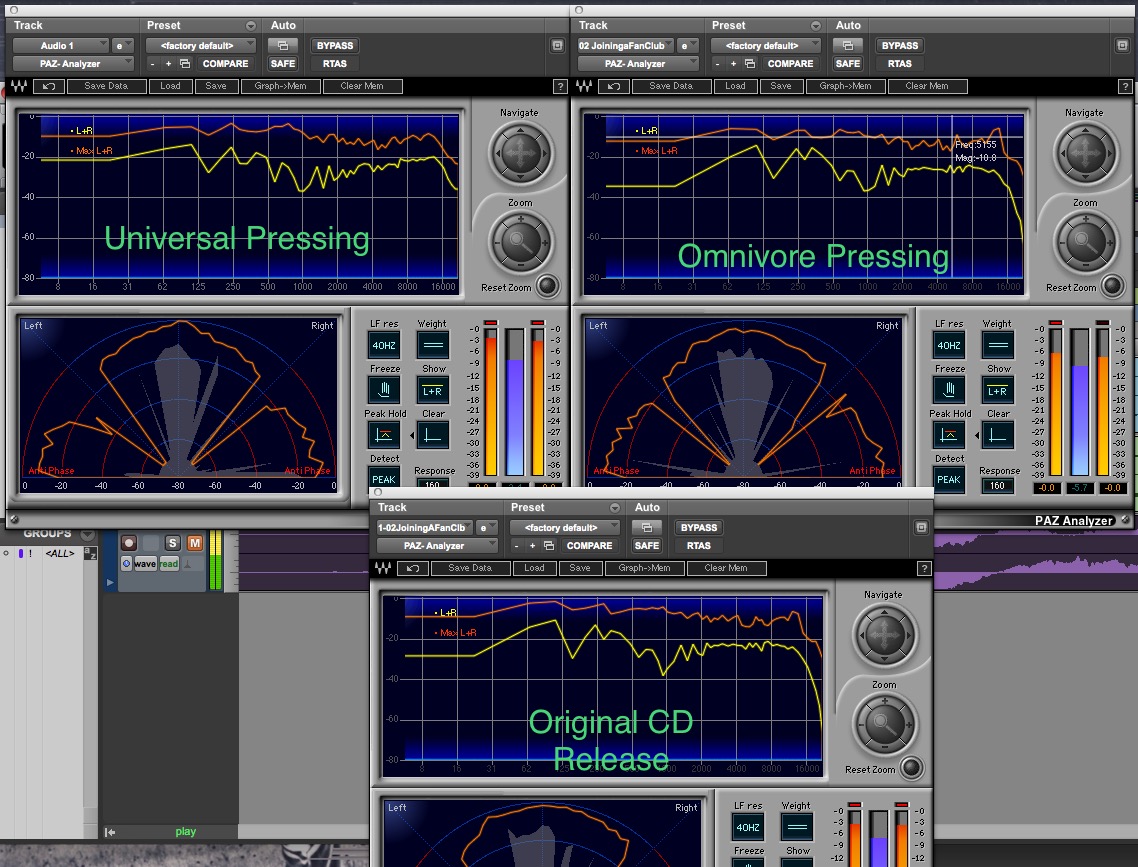Click automation enable icon in 02 JoiningaFanClub window
This screenshot has height=867, width=1138.
point(848,45)
